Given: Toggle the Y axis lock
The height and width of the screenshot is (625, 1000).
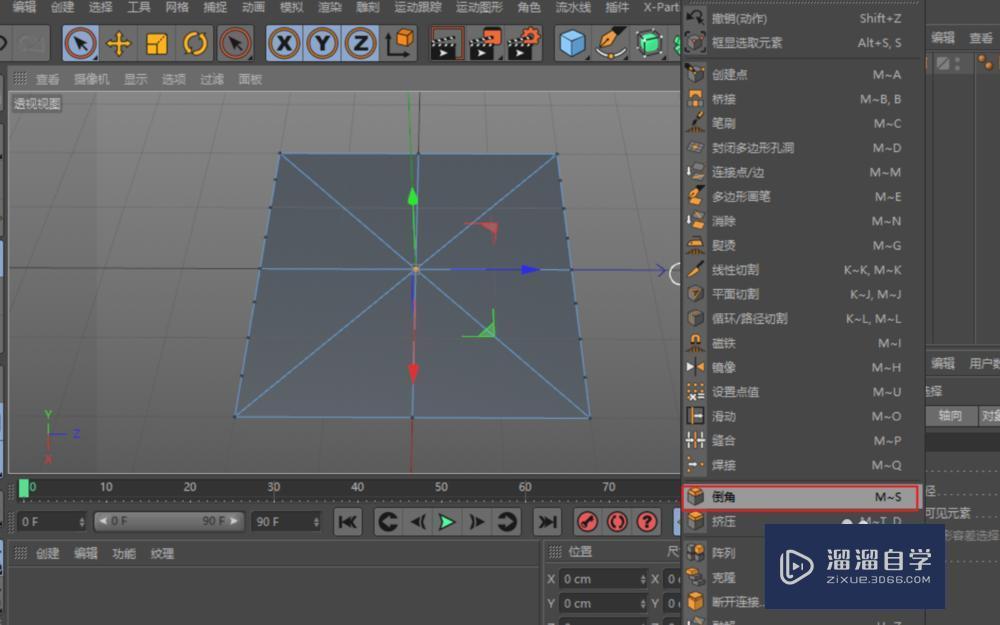Looking at the screenshot, I should pyautogui.click(x=323, y=43).
